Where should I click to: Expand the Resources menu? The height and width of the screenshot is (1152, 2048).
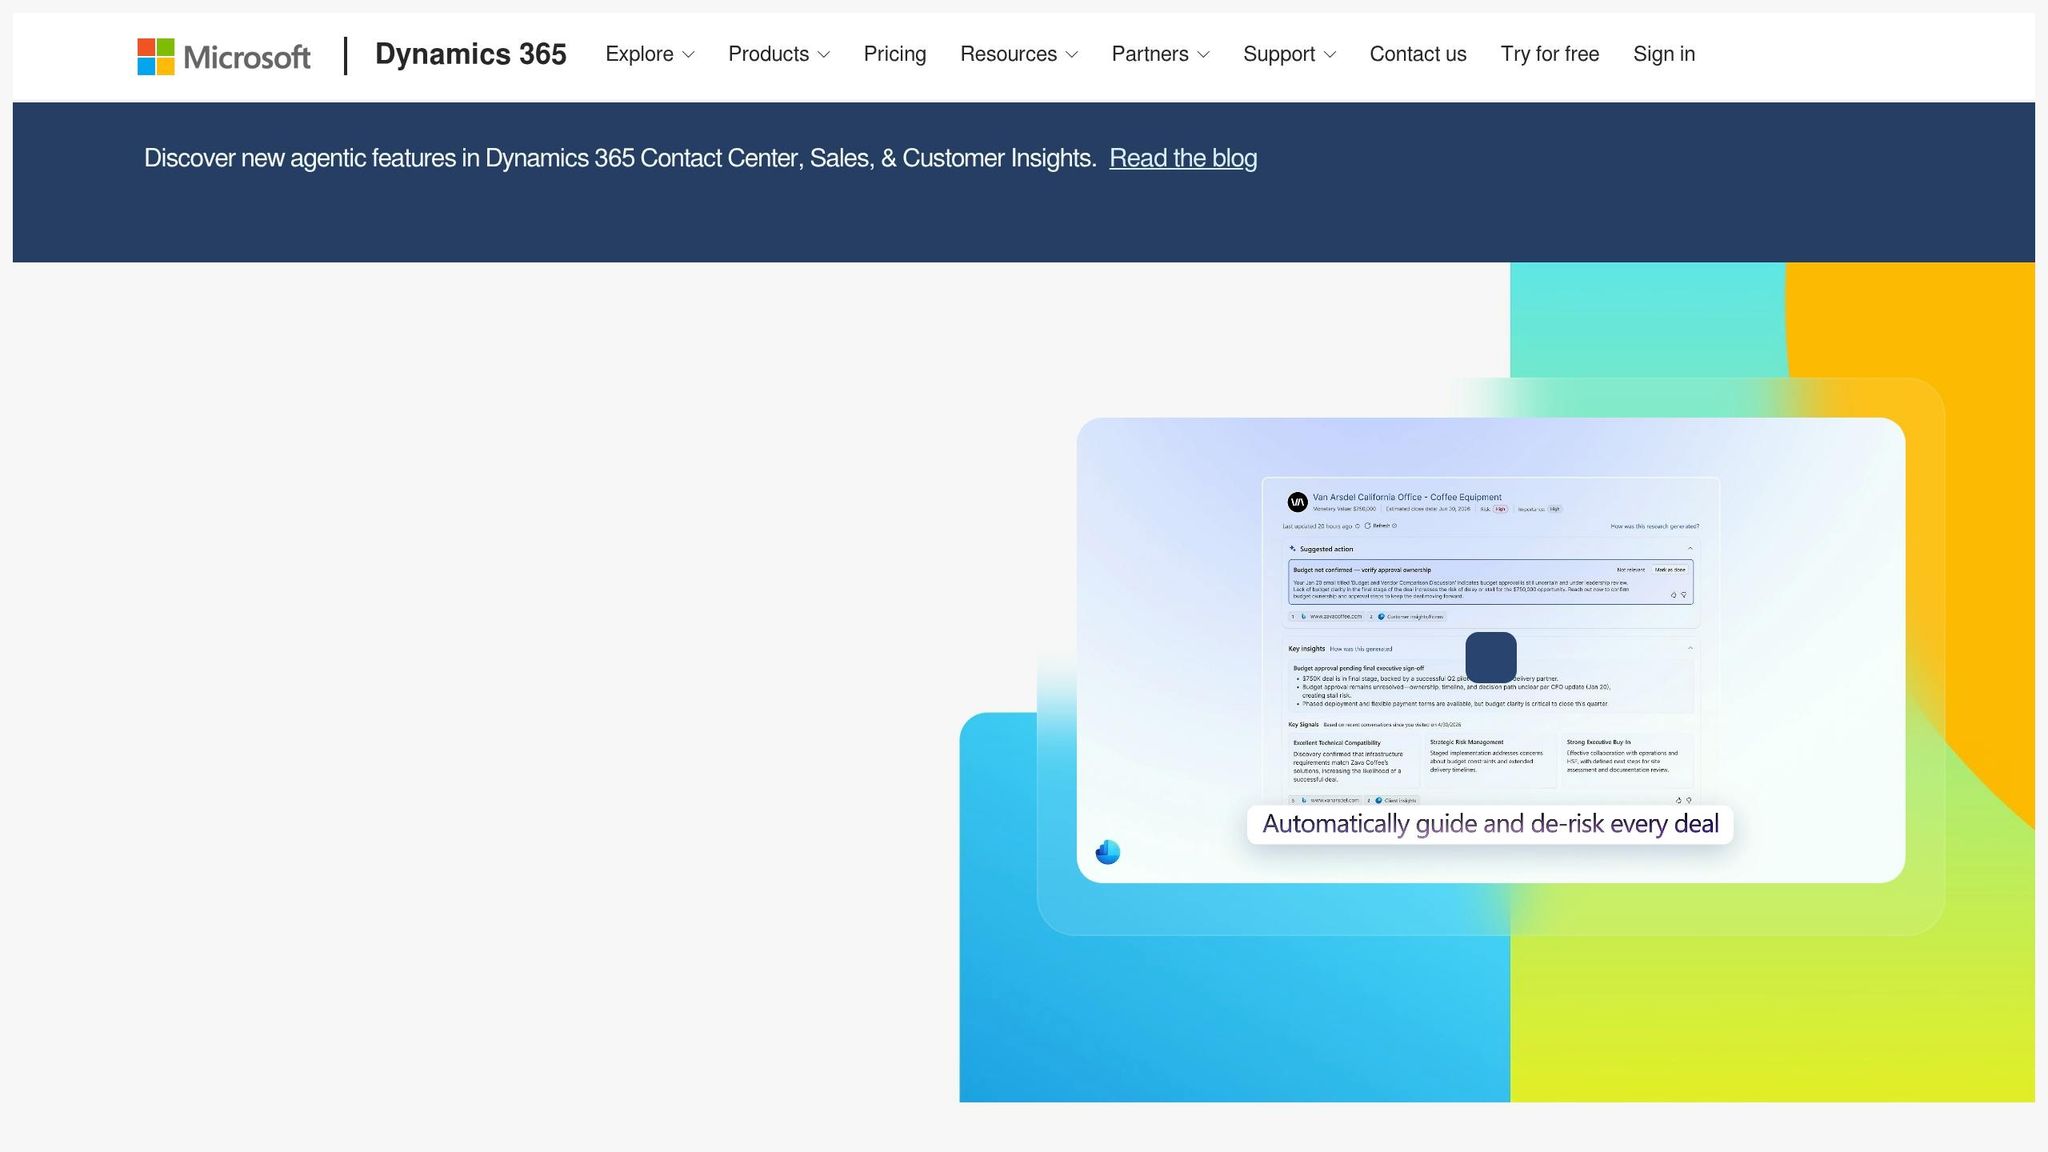(1019, 54)
